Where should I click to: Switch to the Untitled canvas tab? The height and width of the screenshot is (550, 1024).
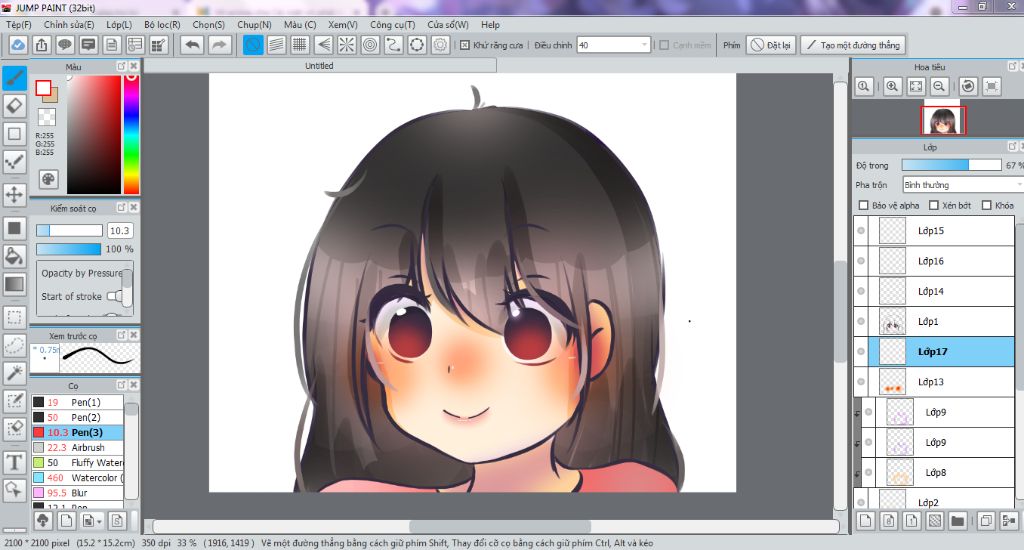319,66
